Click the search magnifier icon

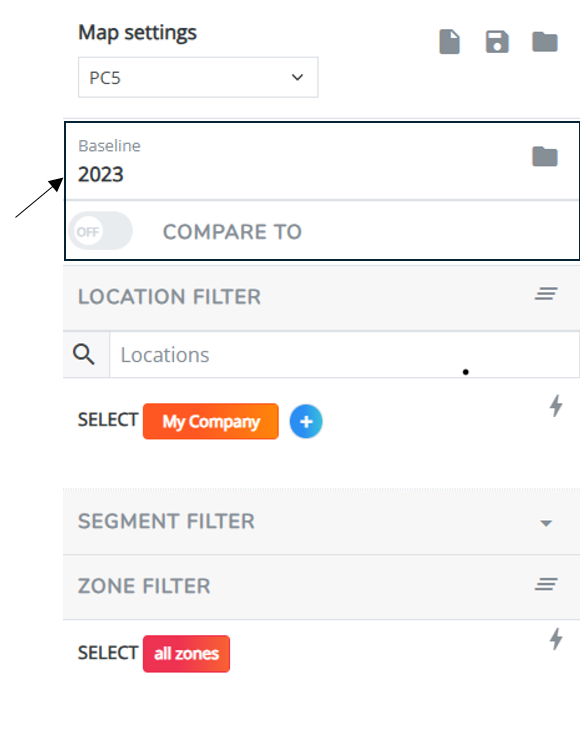(x=84, y=354)
